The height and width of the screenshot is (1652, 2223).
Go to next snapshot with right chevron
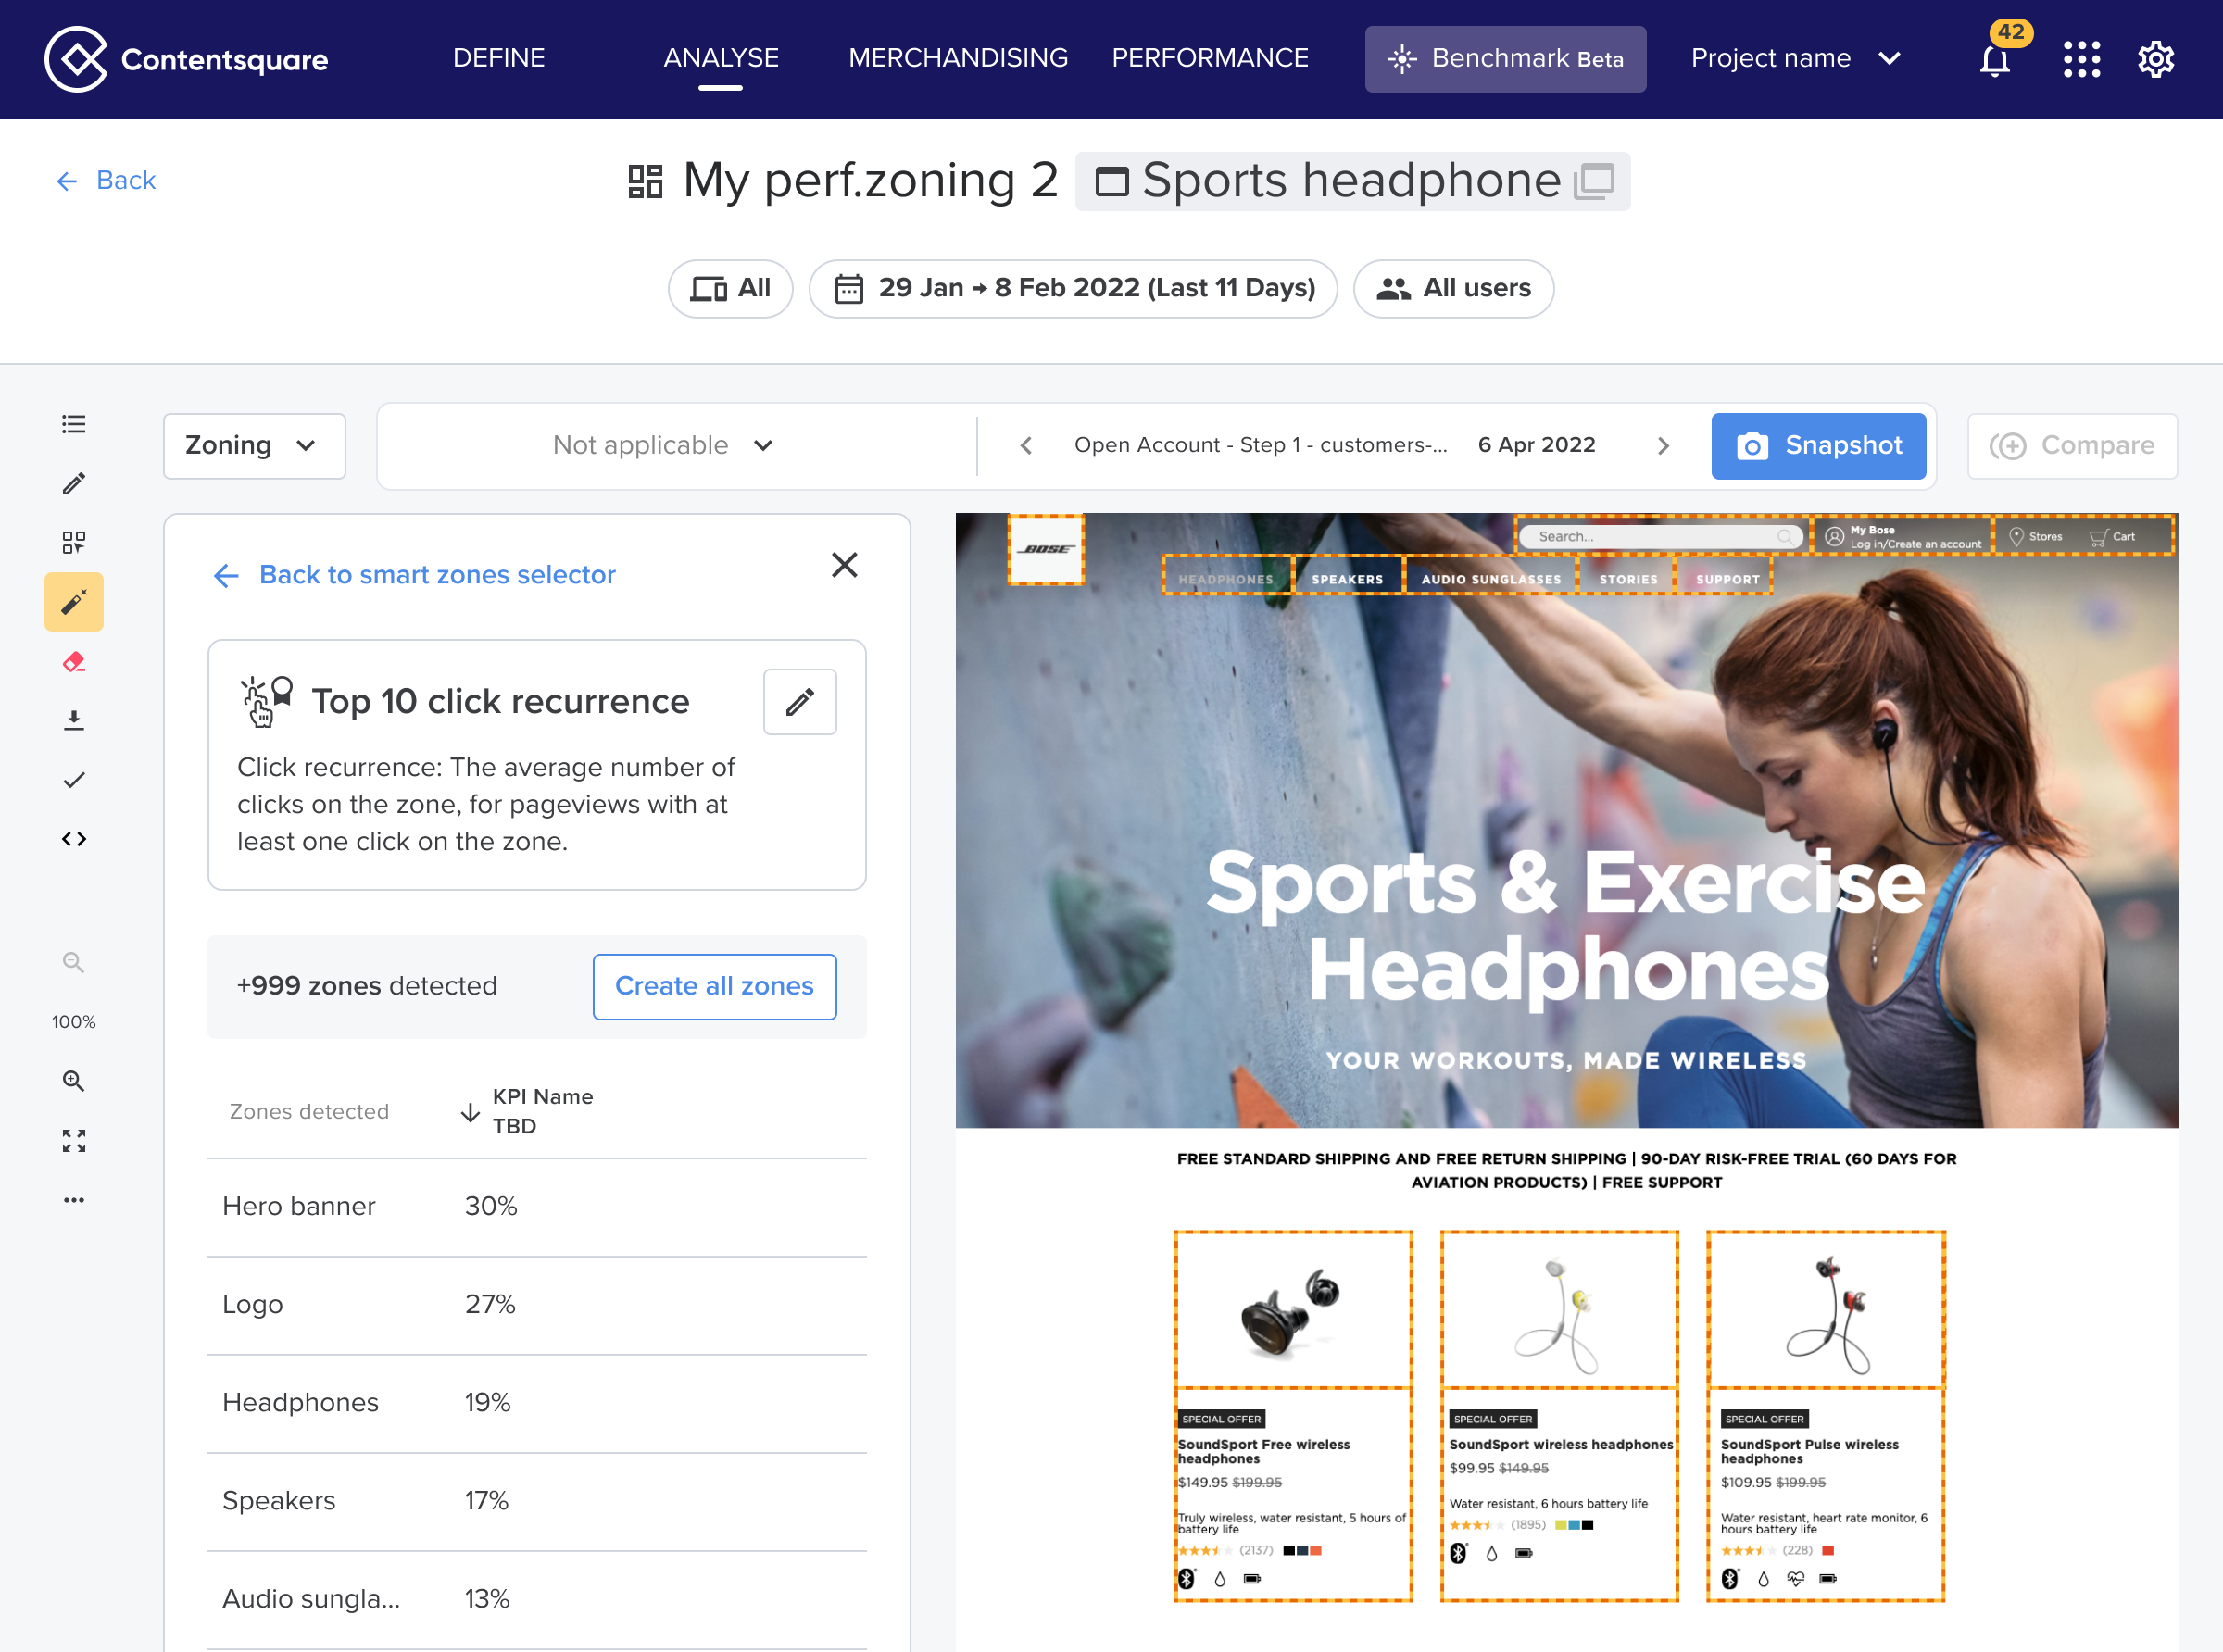coord(1663,446)
